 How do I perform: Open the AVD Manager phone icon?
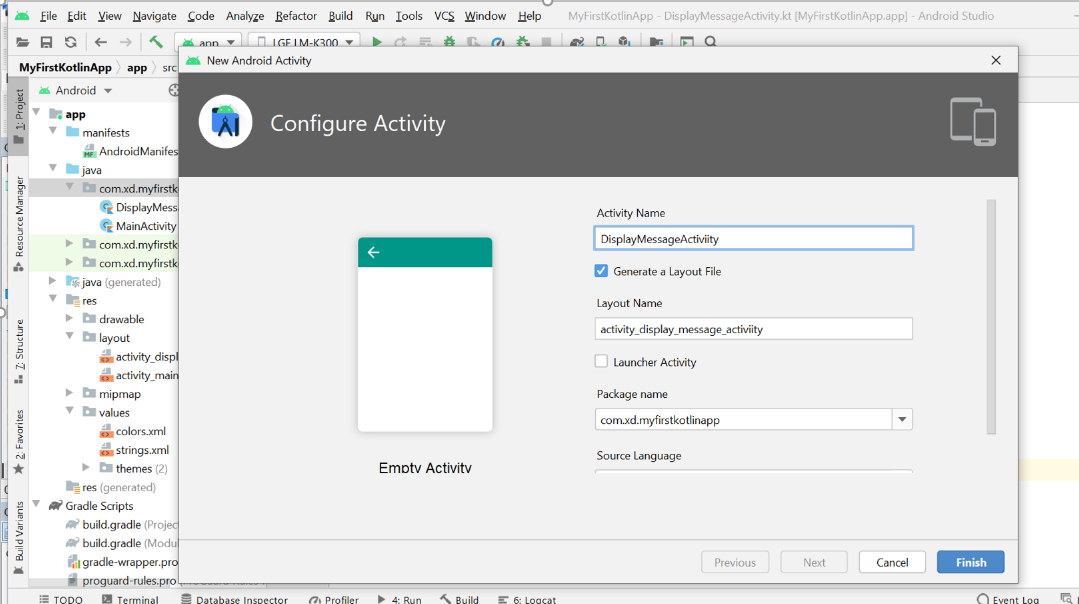[601, 42]
